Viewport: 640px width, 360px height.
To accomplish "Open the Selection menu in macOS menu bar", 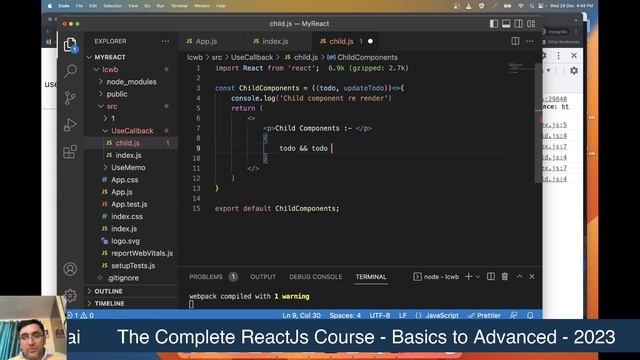I will click(112, 6).
